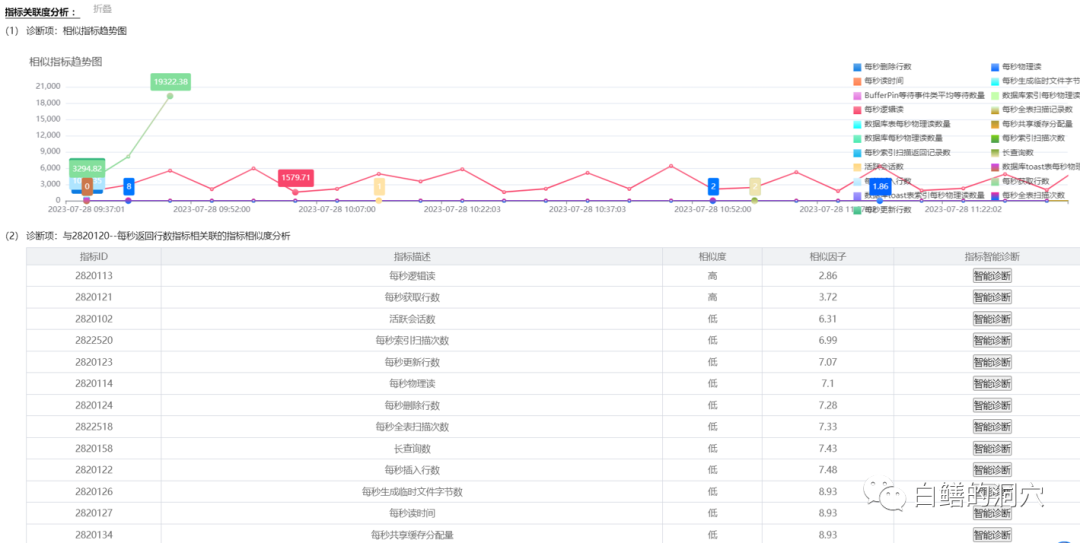The width and height of the screenshot is (1080, 543).
Task: Click the 指标ID column header
Action: [x=93, y=257]
